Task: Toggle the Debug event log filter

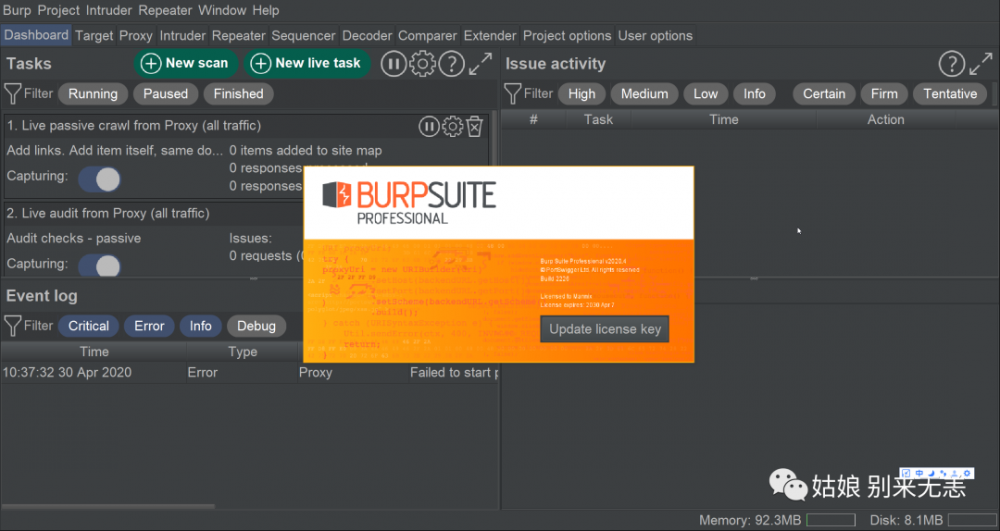Action: pos(256,326)
